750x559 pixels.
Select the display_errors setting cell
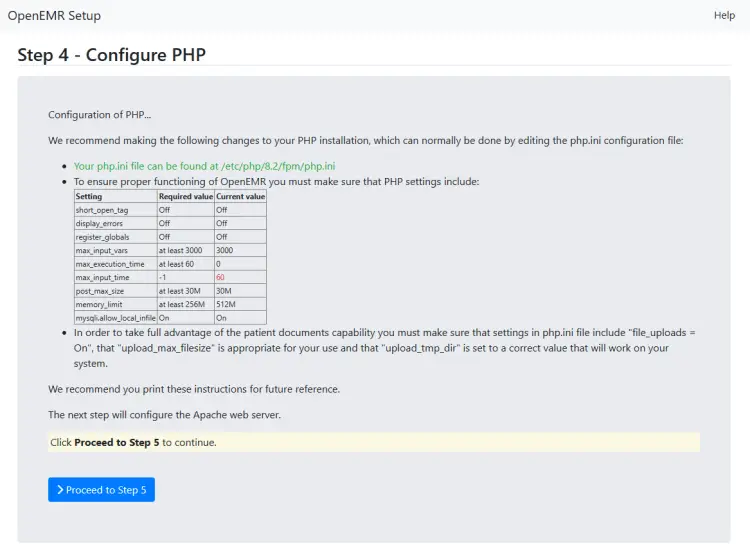[x=99, y=224]
